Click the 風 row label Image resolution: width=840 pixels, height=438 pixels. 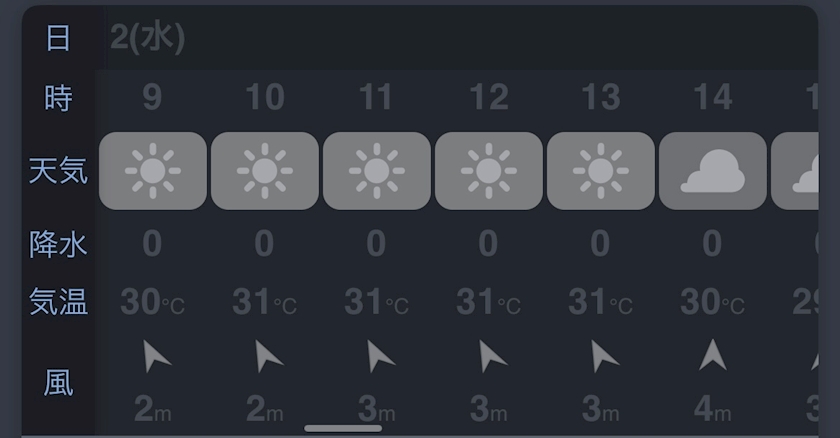(58, 382)
